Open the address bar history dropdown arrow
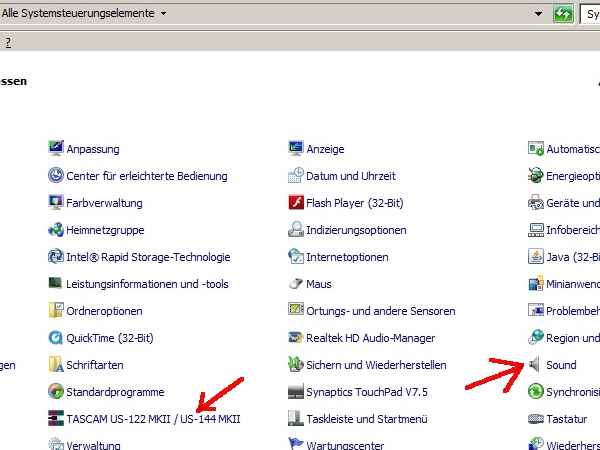600x450 pixels. pyautogui.click(x=538, y=14)
